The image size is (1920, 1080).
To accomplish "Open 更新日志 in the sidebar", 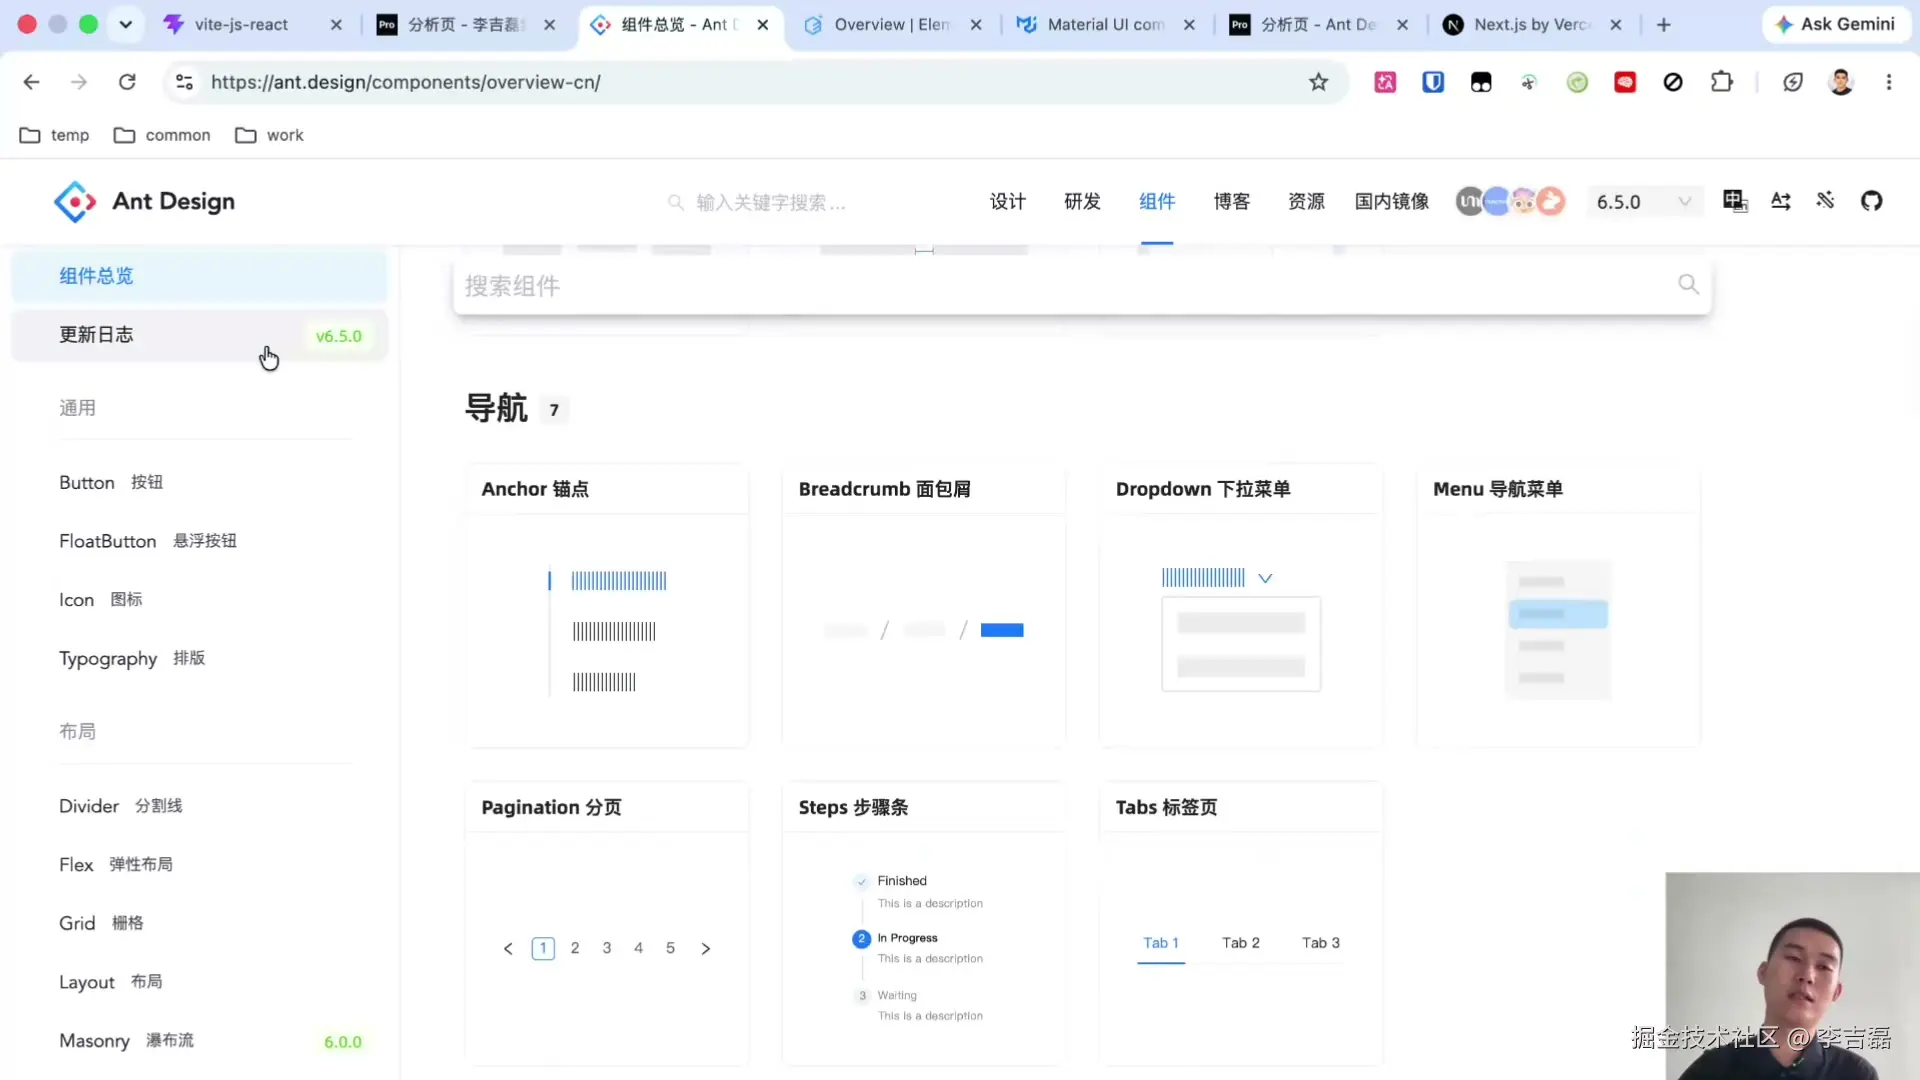I will coord(199,335).
